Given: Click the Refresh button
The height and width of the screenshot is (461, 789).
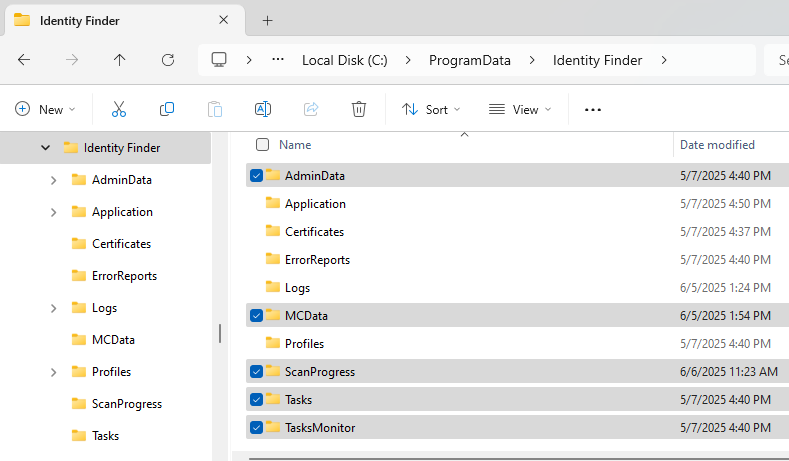Looking at the screenshot, I should (x=168, y=60).
